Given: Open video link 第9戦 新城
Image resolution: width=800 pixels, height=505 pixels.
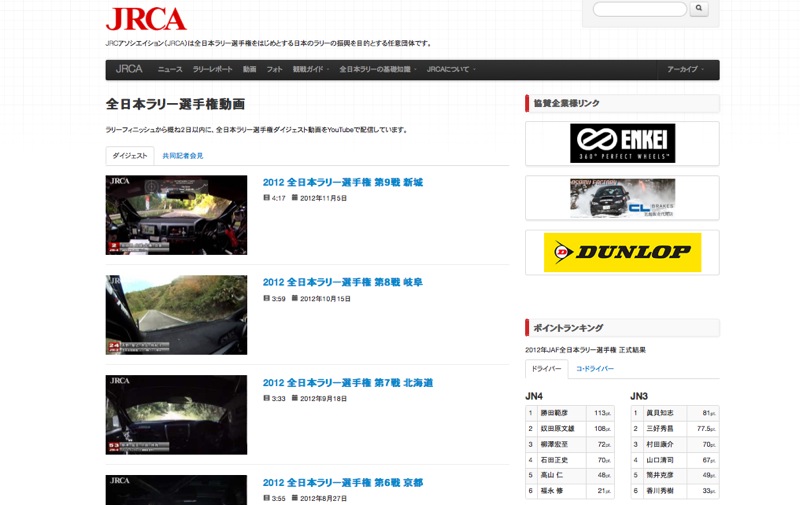Looking at the screenshot, I should click(343, 182).
